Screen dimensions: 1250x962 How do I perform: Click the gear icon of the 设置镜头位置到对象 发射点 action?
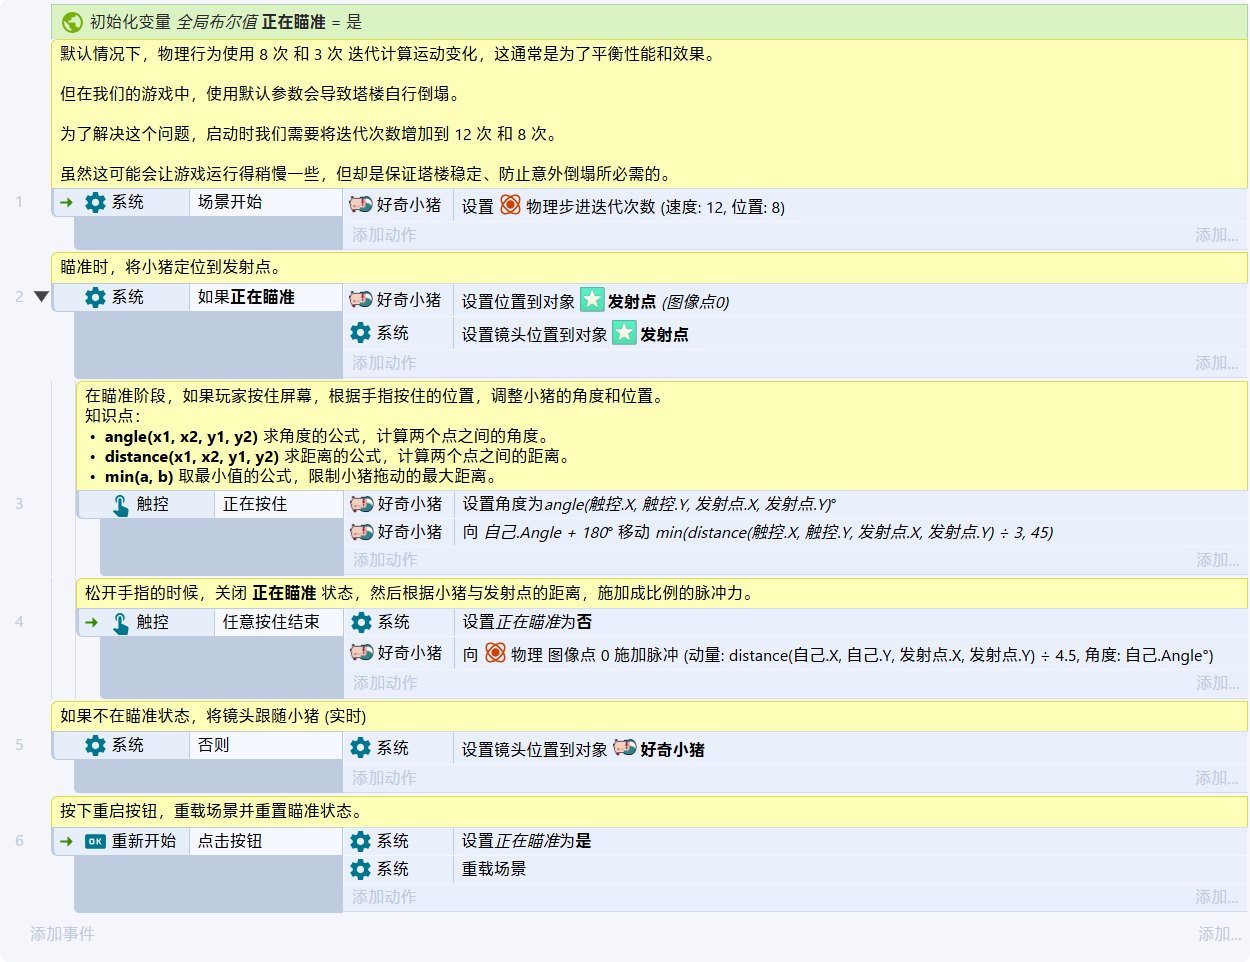point(361,333)
